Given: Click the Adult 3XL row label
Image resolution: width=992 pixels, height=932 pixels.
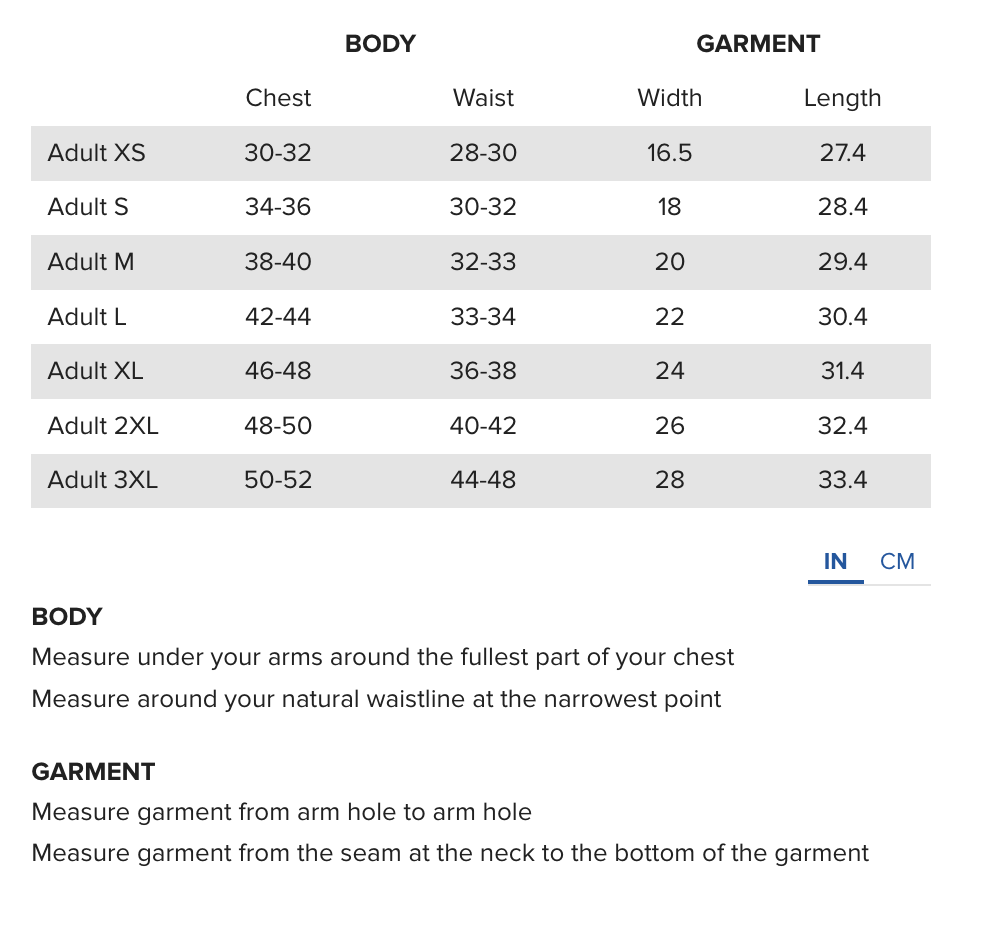Looking at the screenshot, I should 103,480.
